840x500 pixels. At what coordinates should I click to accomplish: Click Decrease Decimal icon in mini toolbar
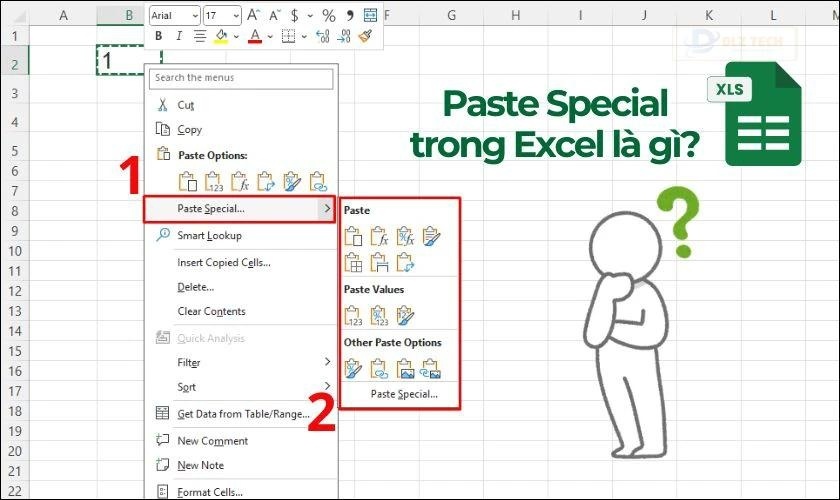344,36
